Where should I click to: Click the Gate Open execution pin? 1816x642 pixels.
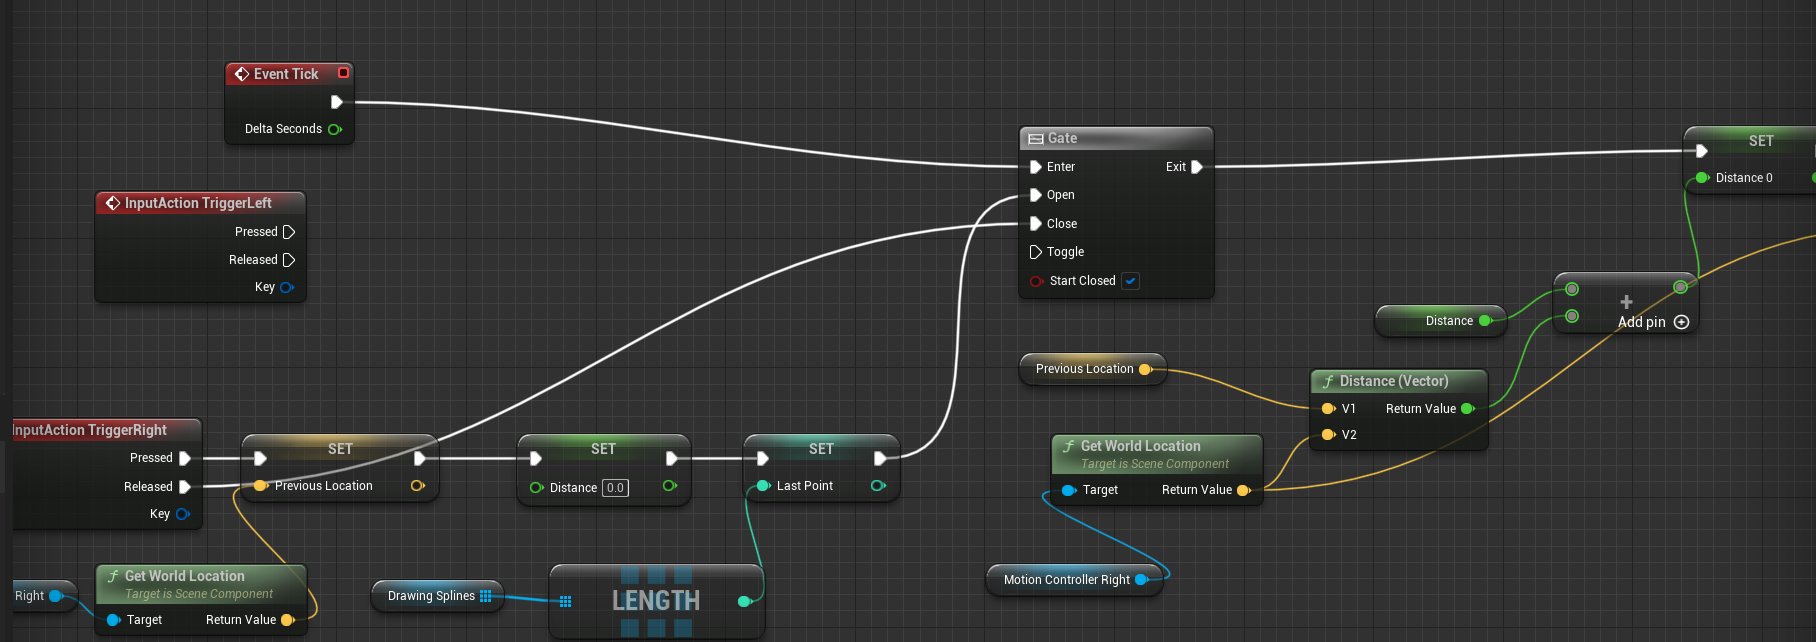pos(1036,195)
